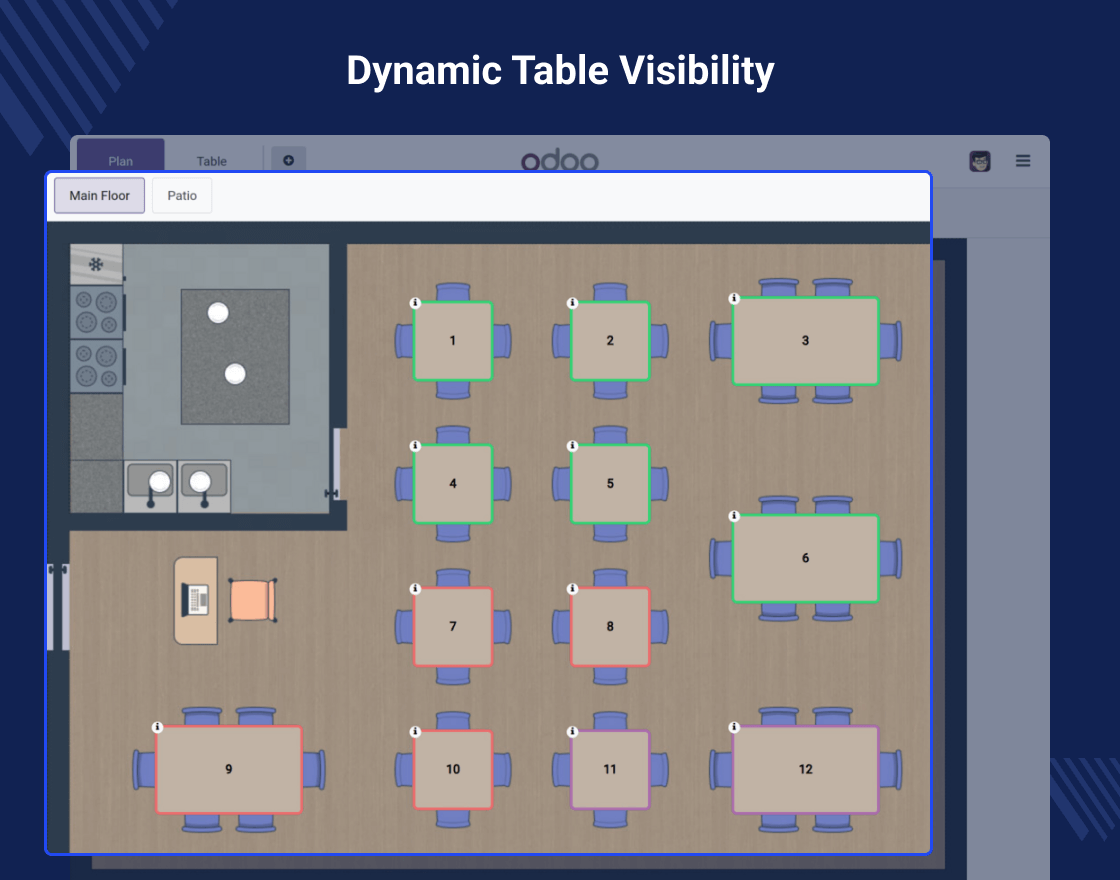Screen dimensions: 1120x880
Task: Select table 10
Action: 453,769
